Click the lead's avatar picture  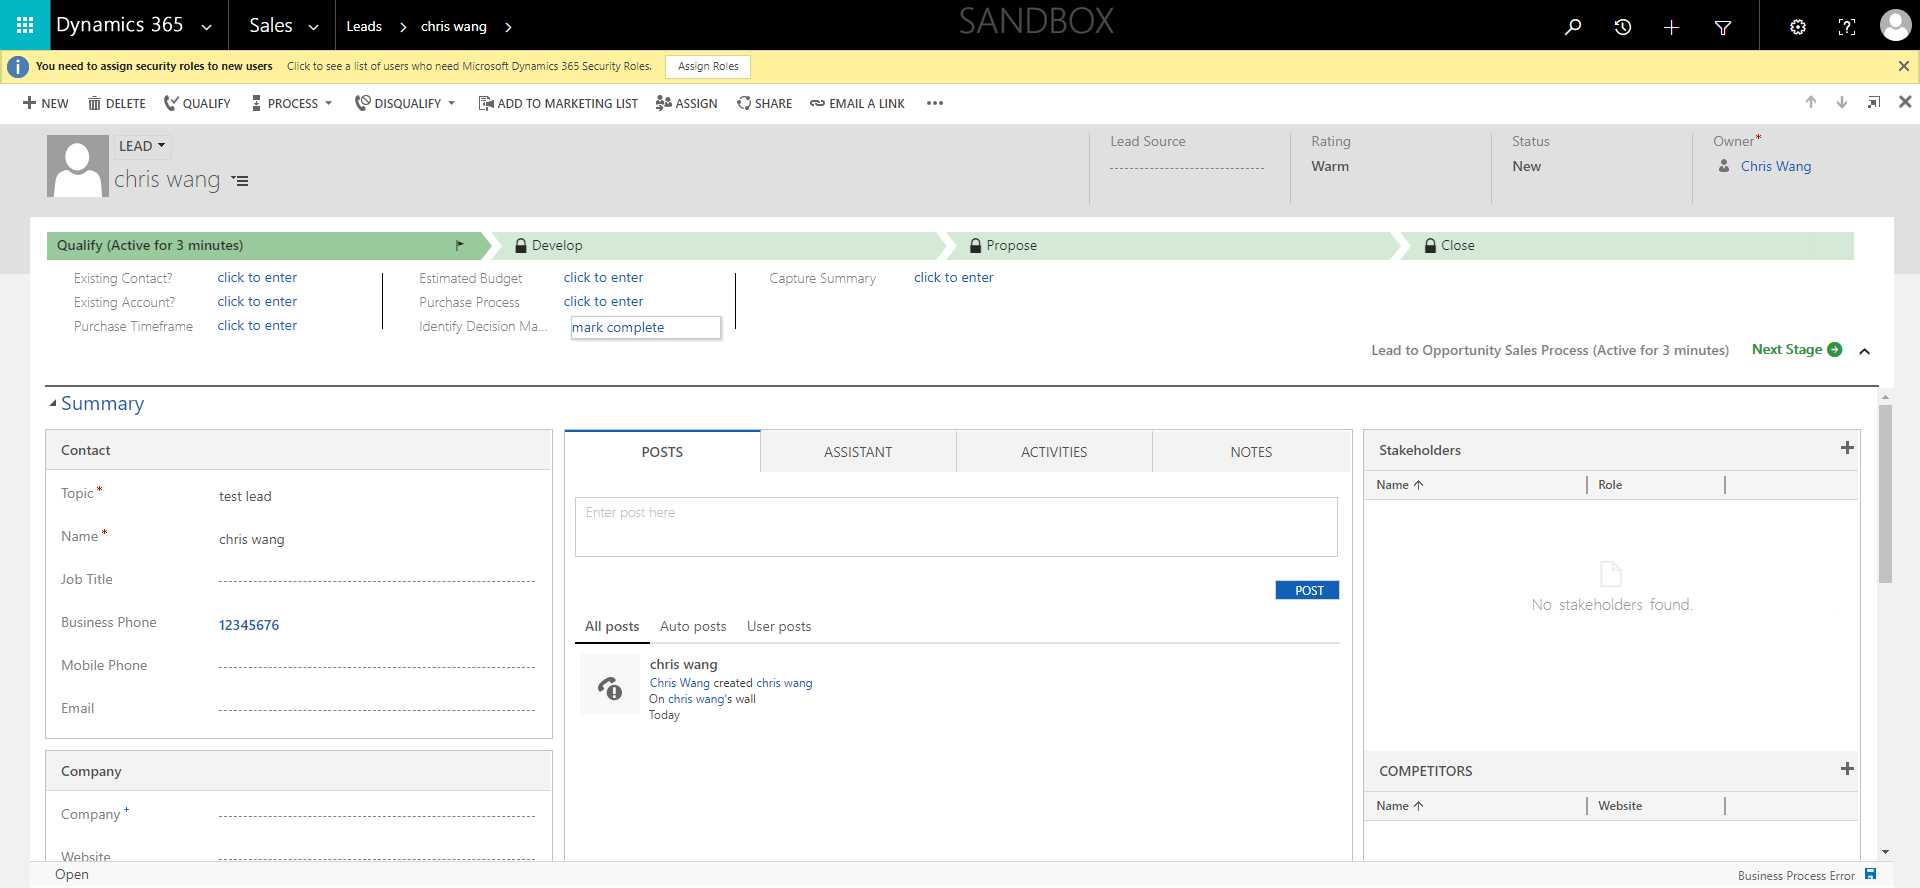pyautogui.click(x=77, y=166)
